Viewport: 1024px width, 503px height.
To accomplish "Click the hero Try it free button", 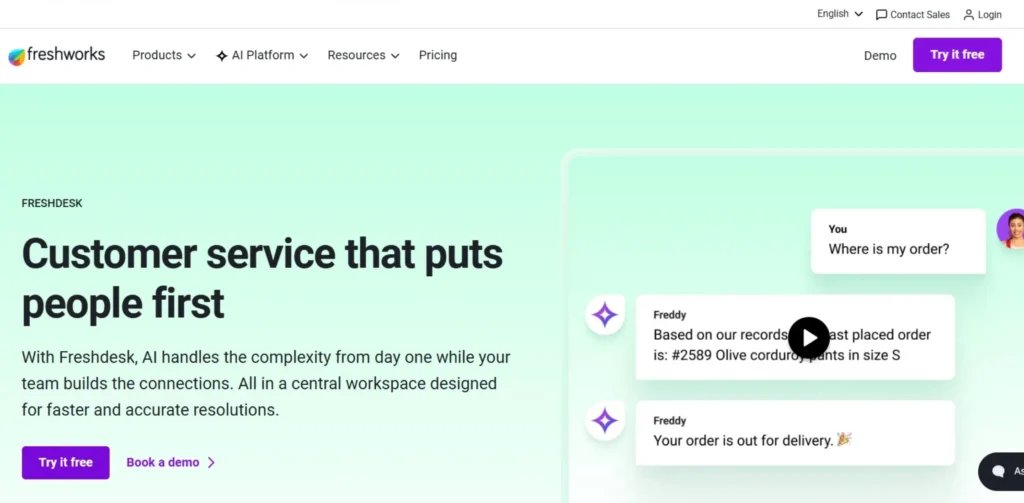I will [65, 462].
